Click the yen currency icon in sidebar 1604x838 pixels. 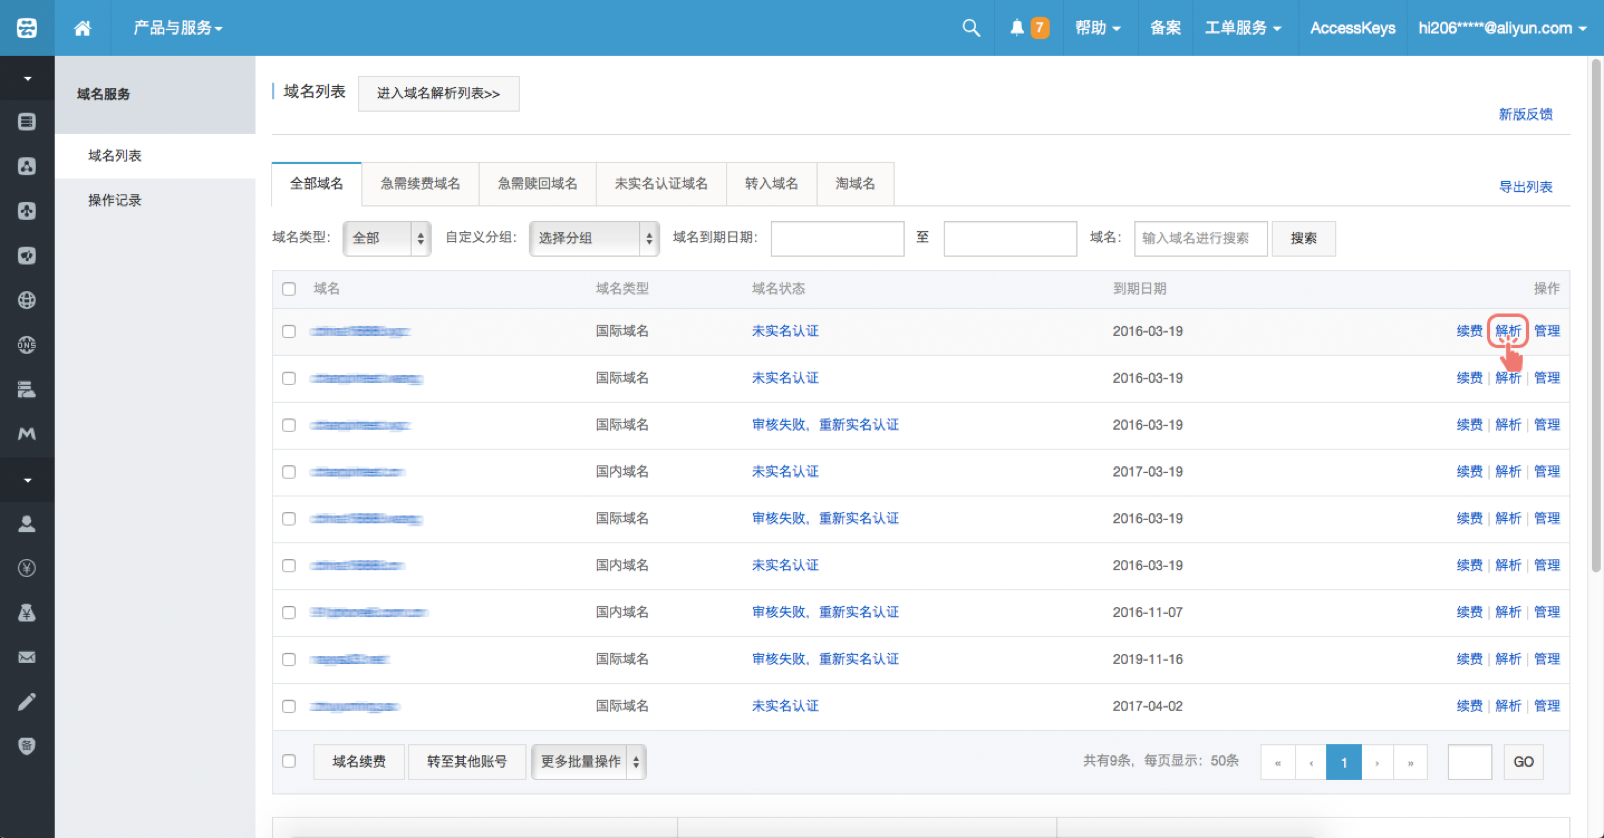27,568
